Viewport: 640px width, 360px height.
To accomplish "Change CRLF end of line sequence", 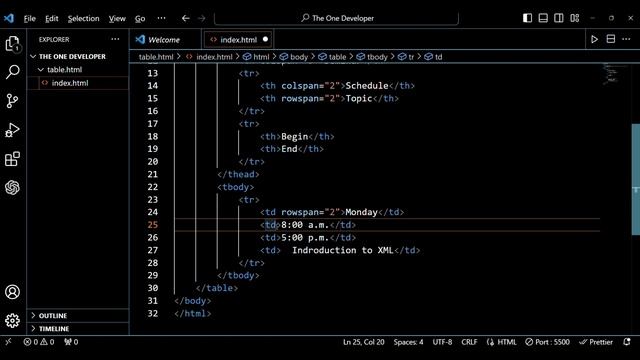I will (469, 342).
